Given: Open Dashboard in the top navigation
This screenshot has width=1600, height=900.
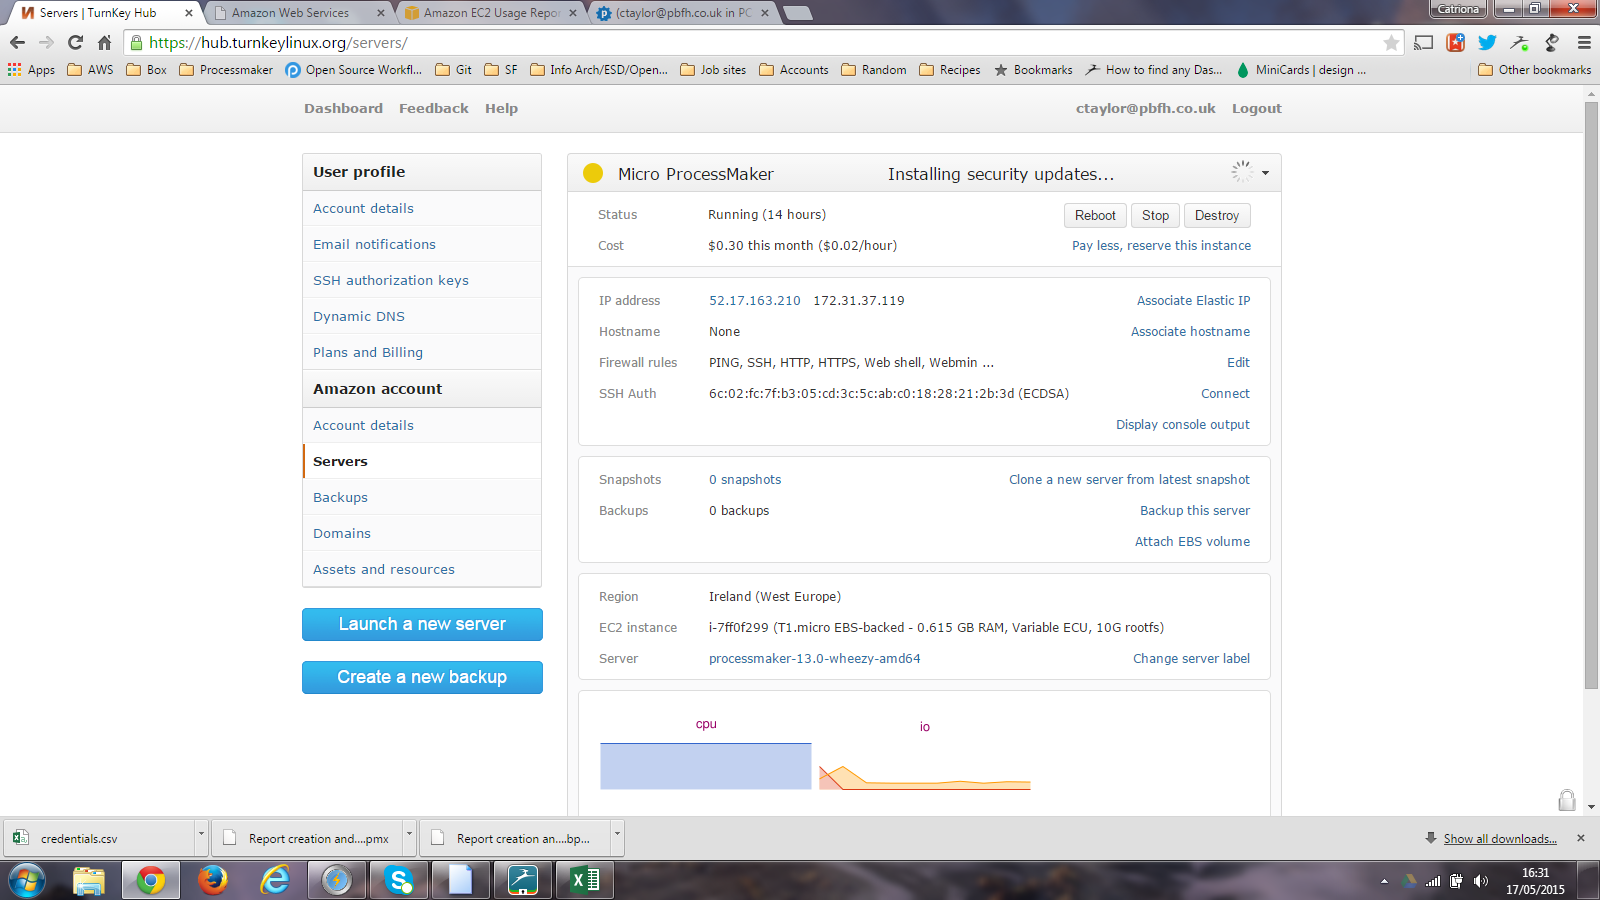Looking at the screenshot, I should pyautogui.click(x=343, y=108).
